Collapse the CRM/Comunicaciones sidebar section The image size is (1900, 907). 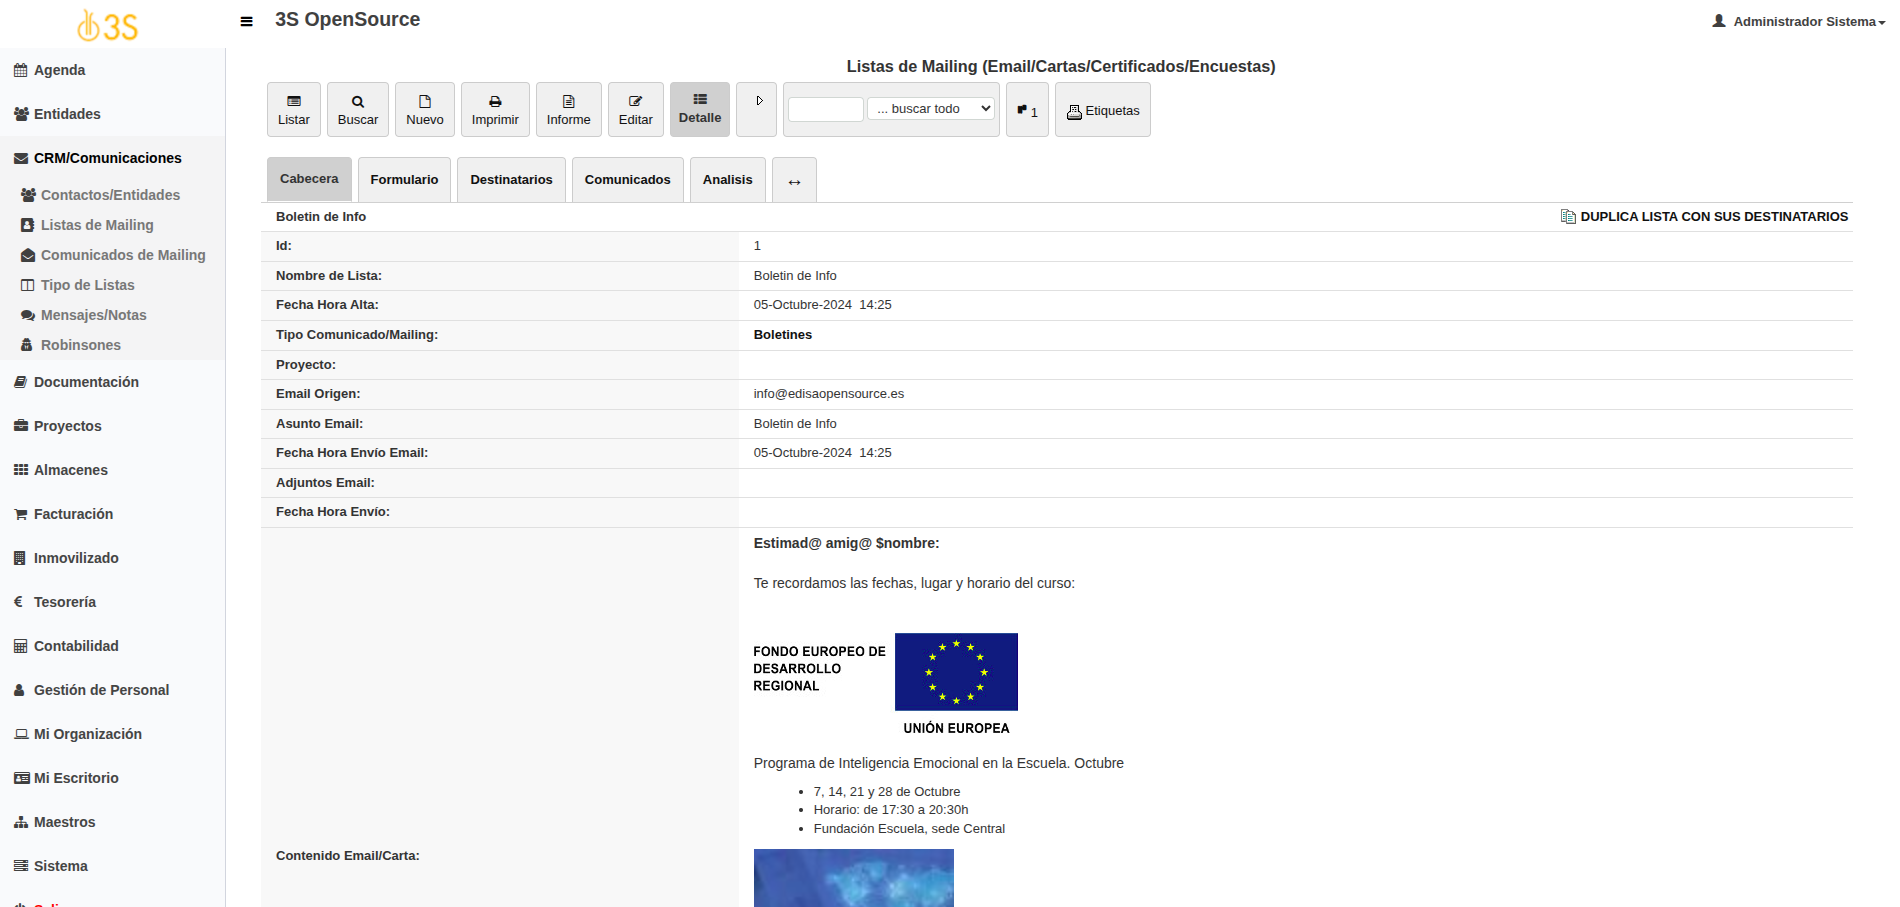pos(107,158)
